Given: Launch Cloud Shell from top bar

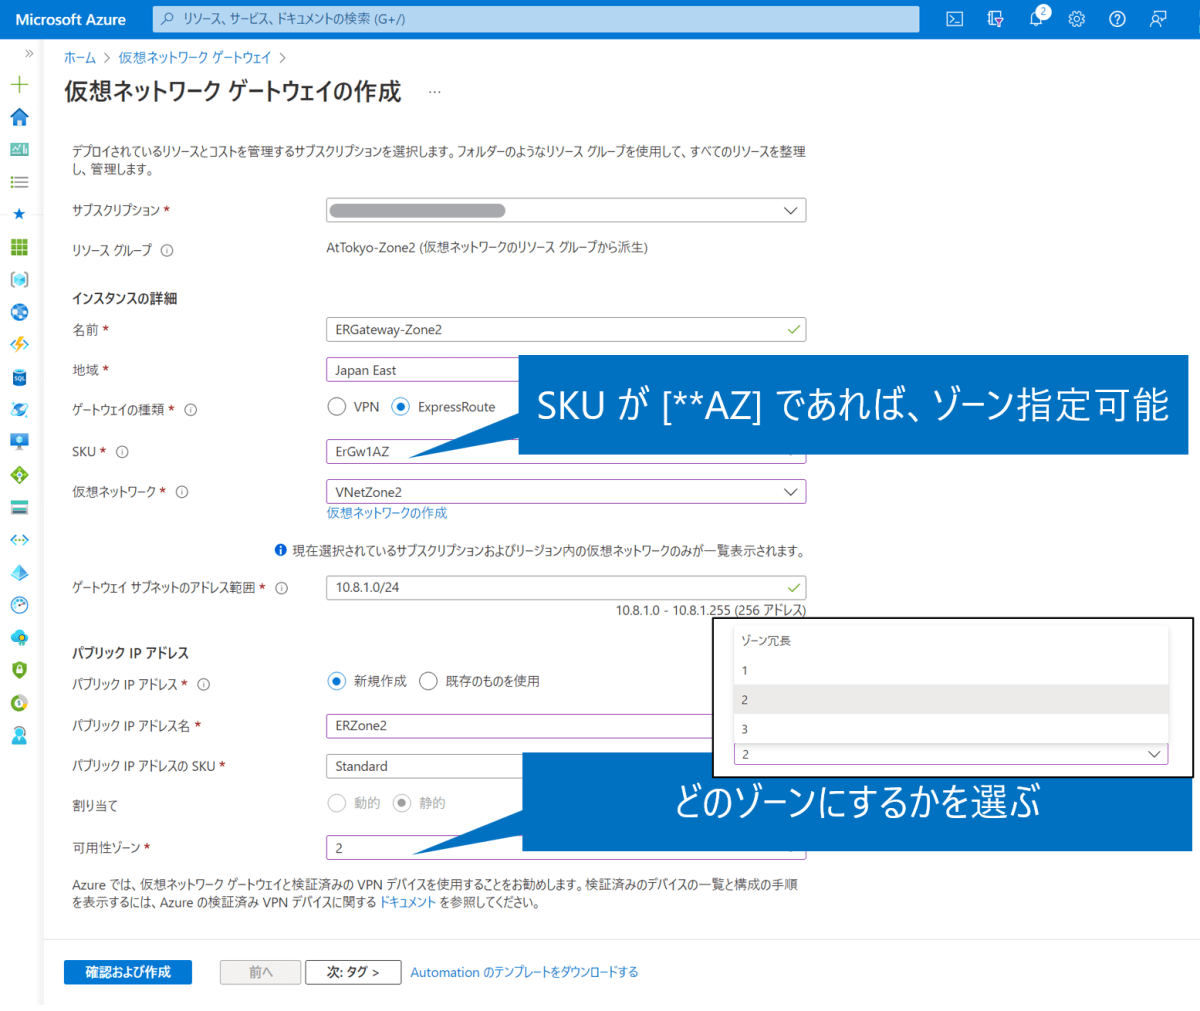Looking at the screenshot, I should pos(955,19).
